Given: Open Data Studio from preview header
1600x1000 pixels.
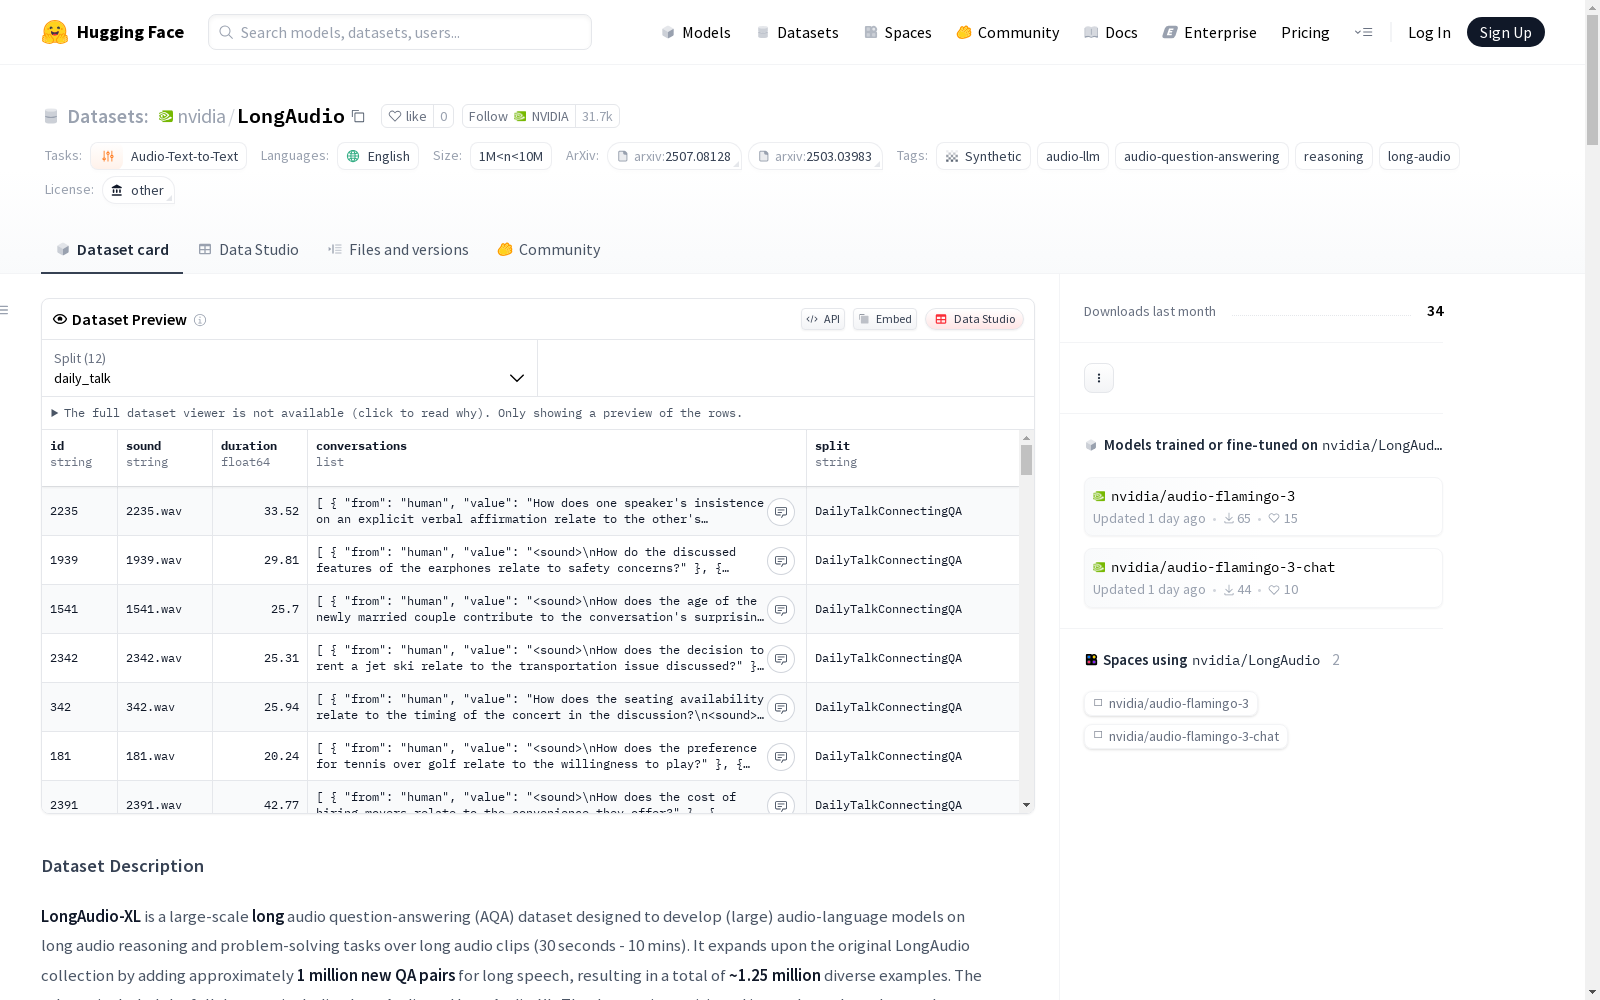Looking at the screenshot, I should tap(975, 319).
